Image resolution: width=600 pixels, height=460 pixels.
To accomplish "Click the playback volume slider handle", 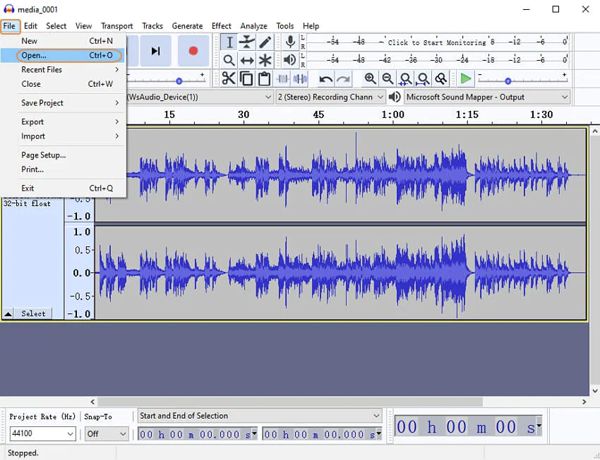I will pos(179,81).
